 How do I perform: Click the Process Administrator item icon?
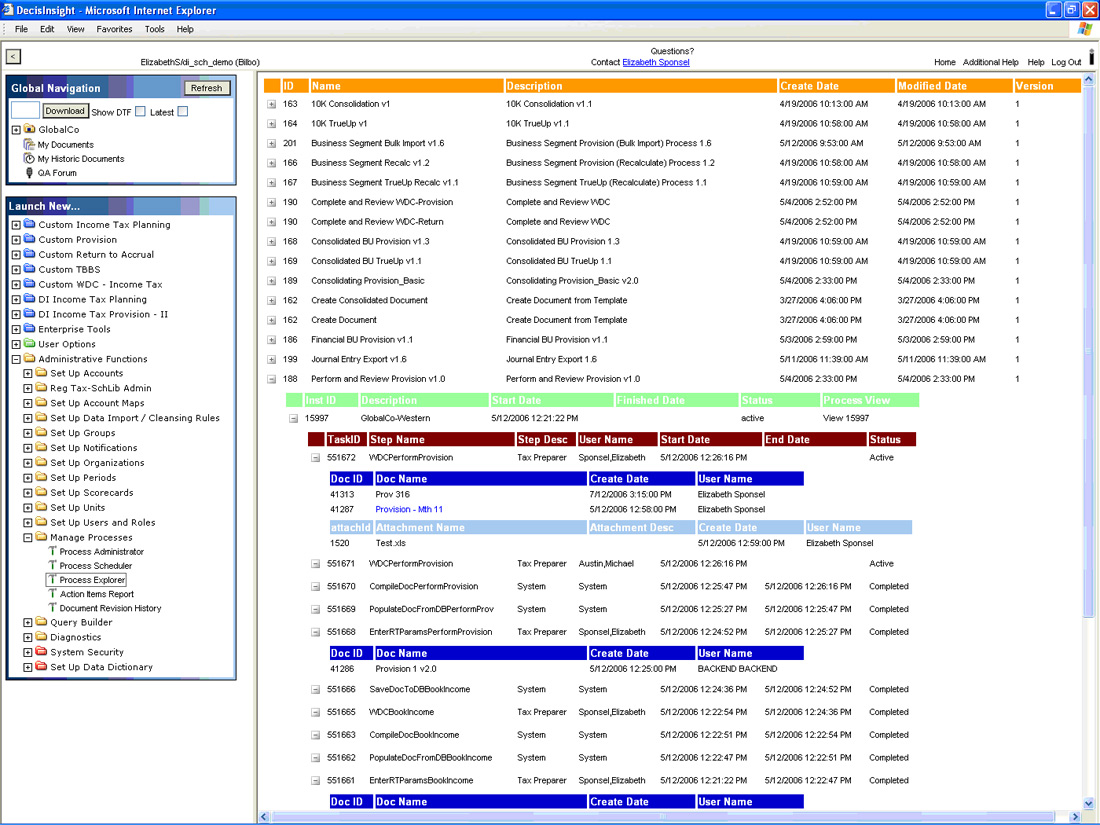(x=52, y=551)
